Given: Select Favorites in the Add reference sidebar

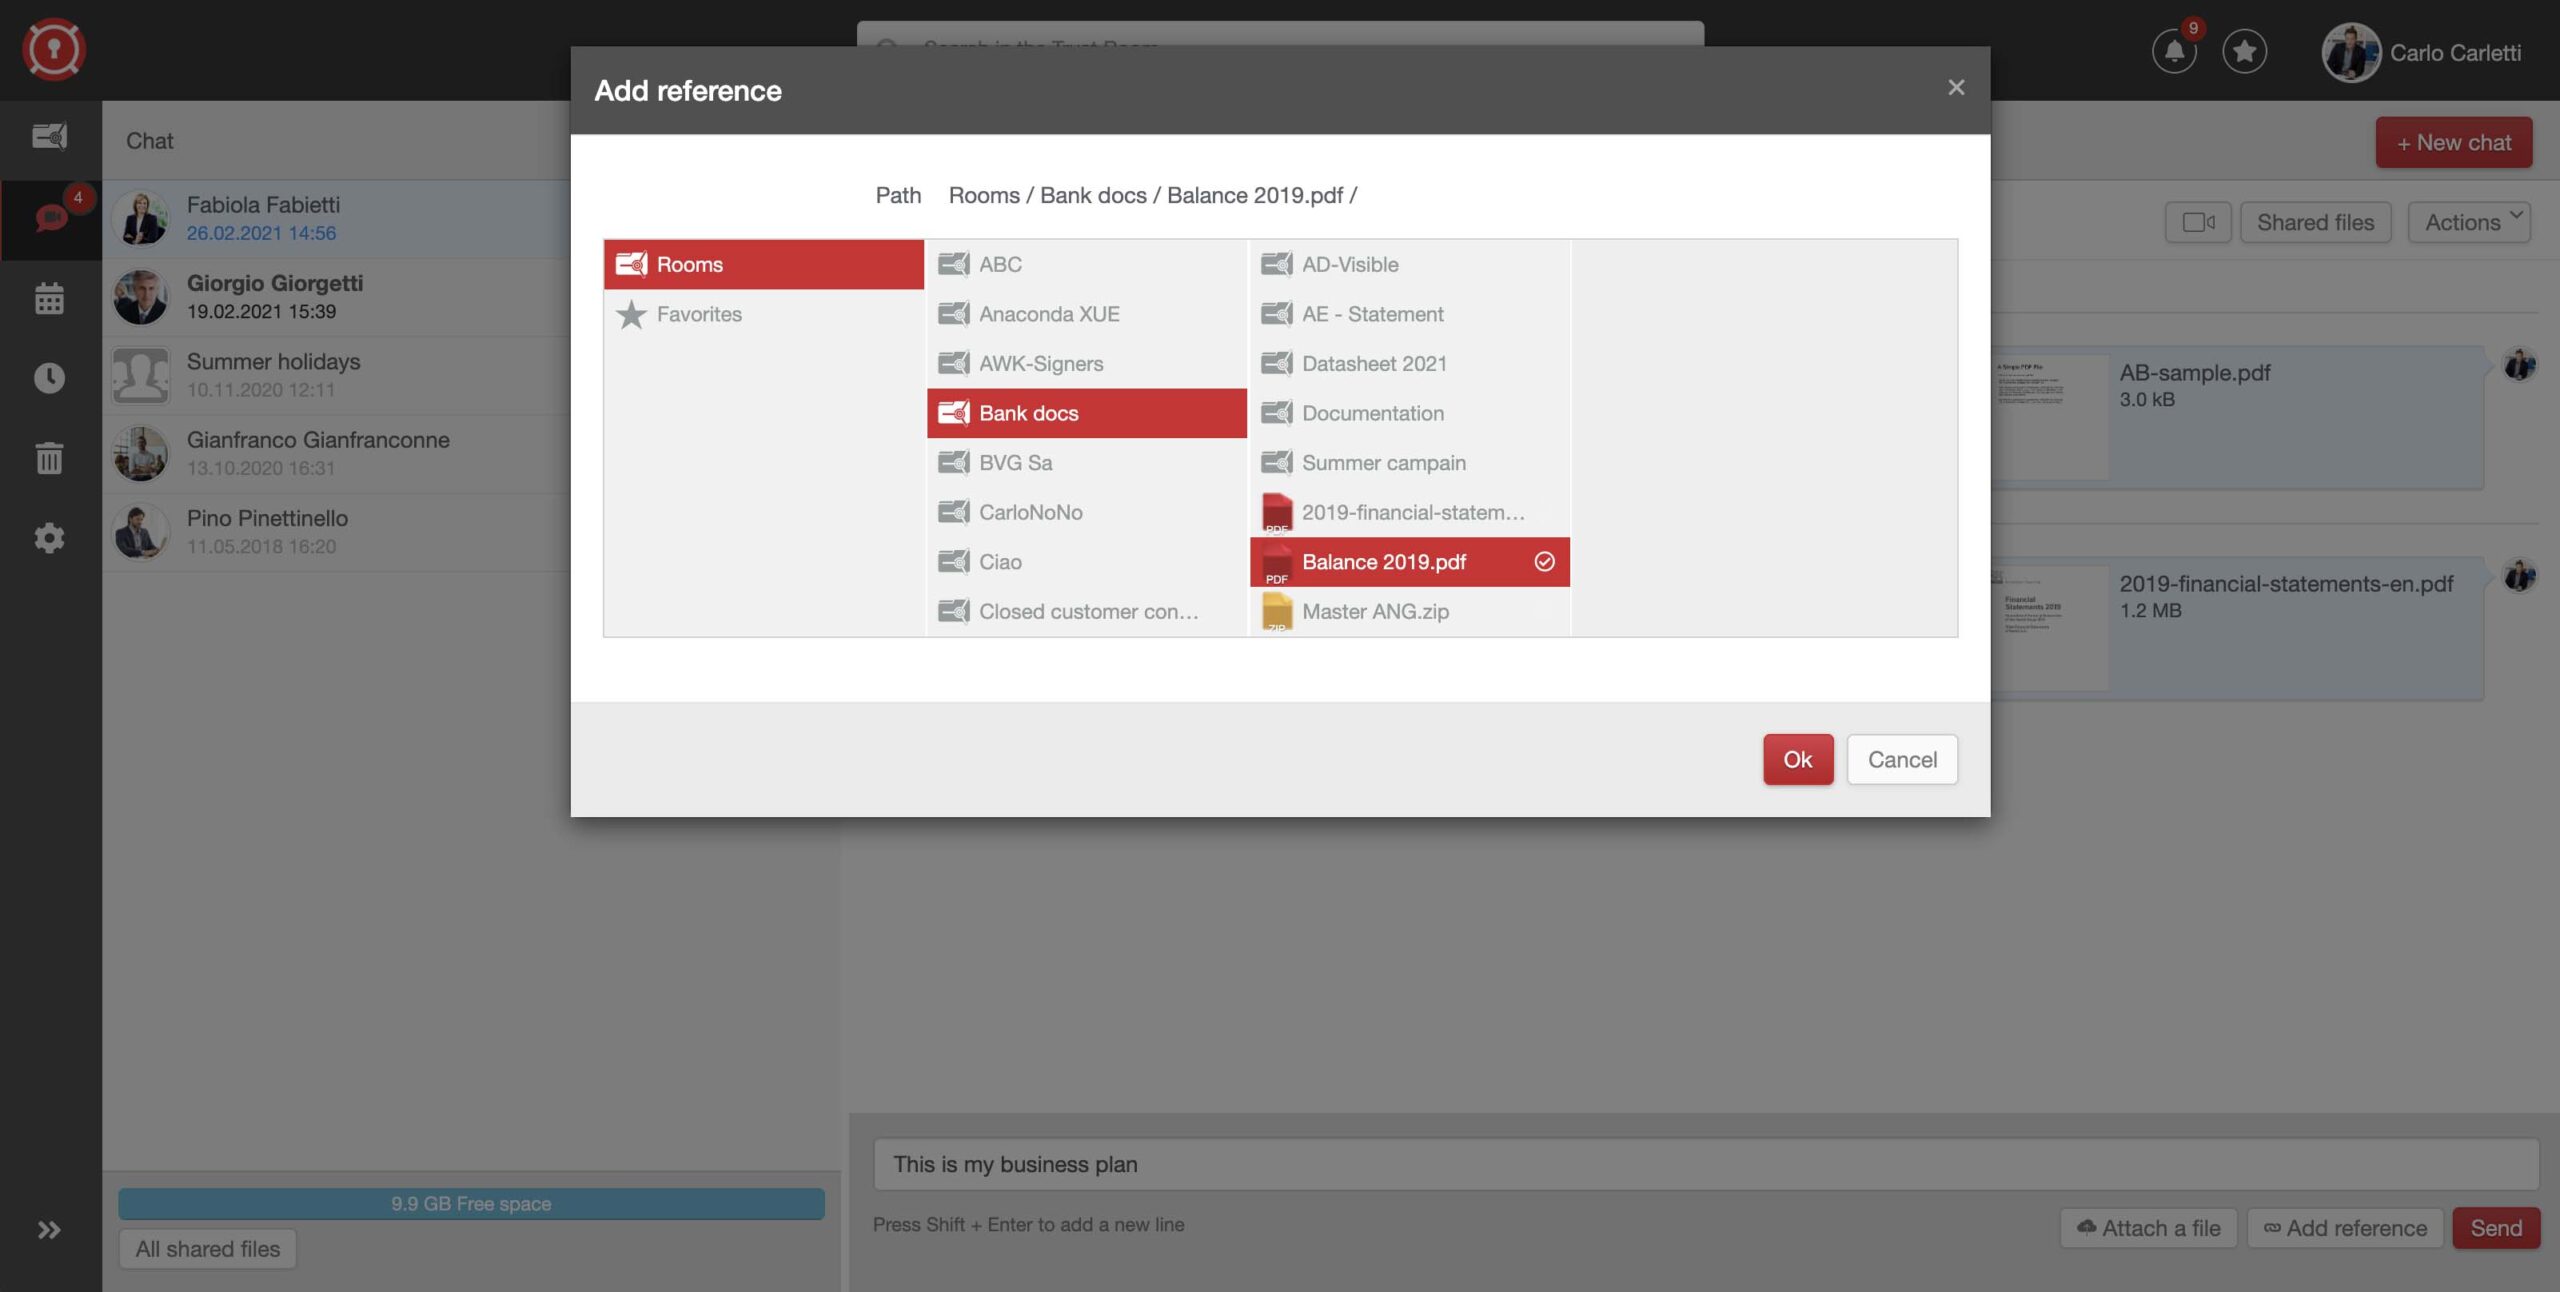Looking at the screenshot, I should pos(699,313).
